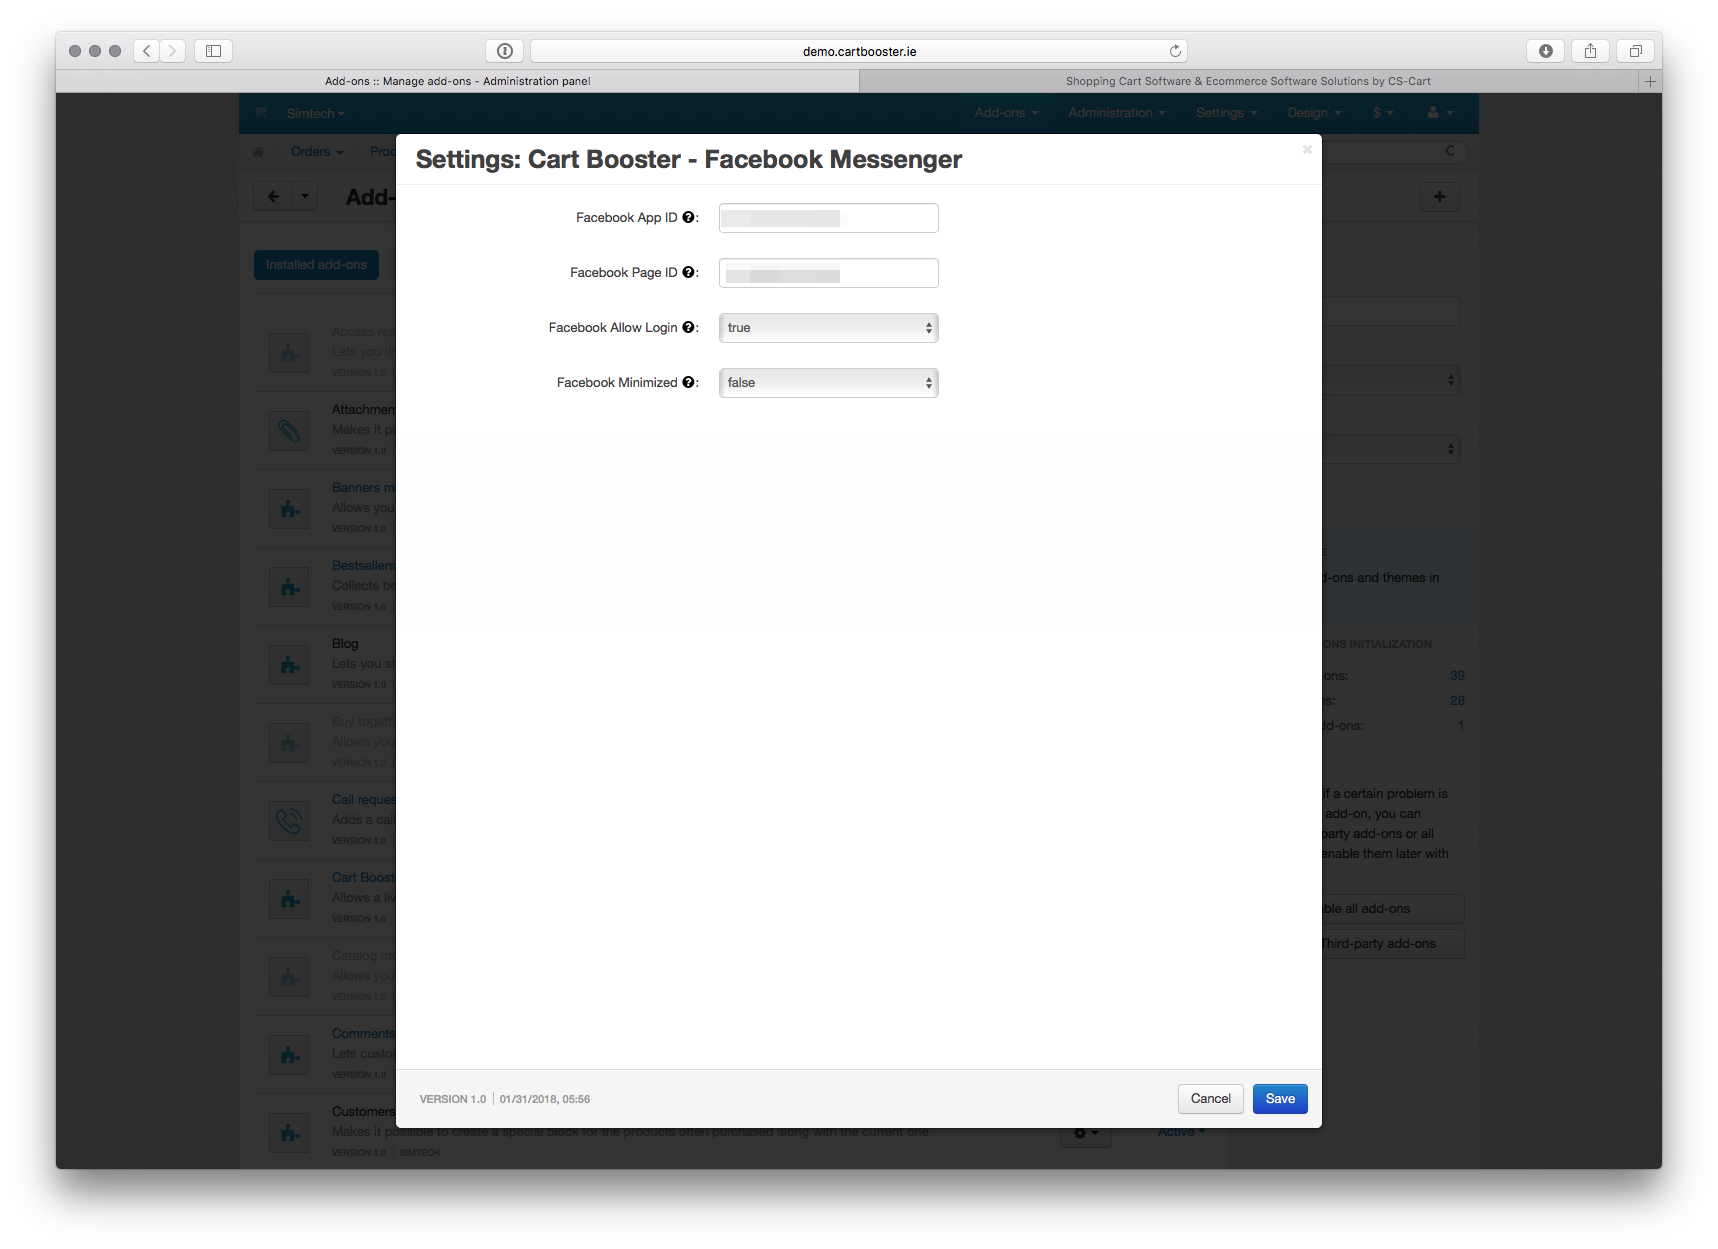Image resolution: width=1718 pixels, height=1249 pixels.
Task: Expand the Simtech store selector
Action: click(315, 114)
